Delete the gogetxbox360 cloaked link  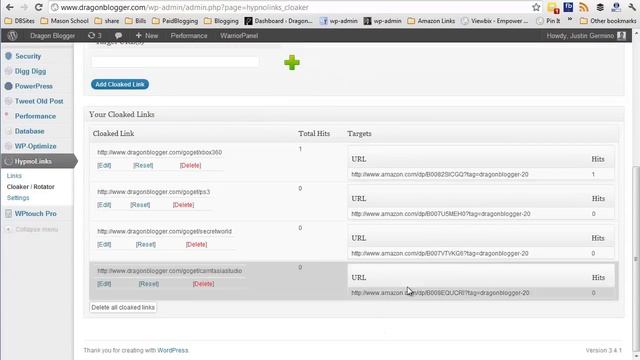190,165
